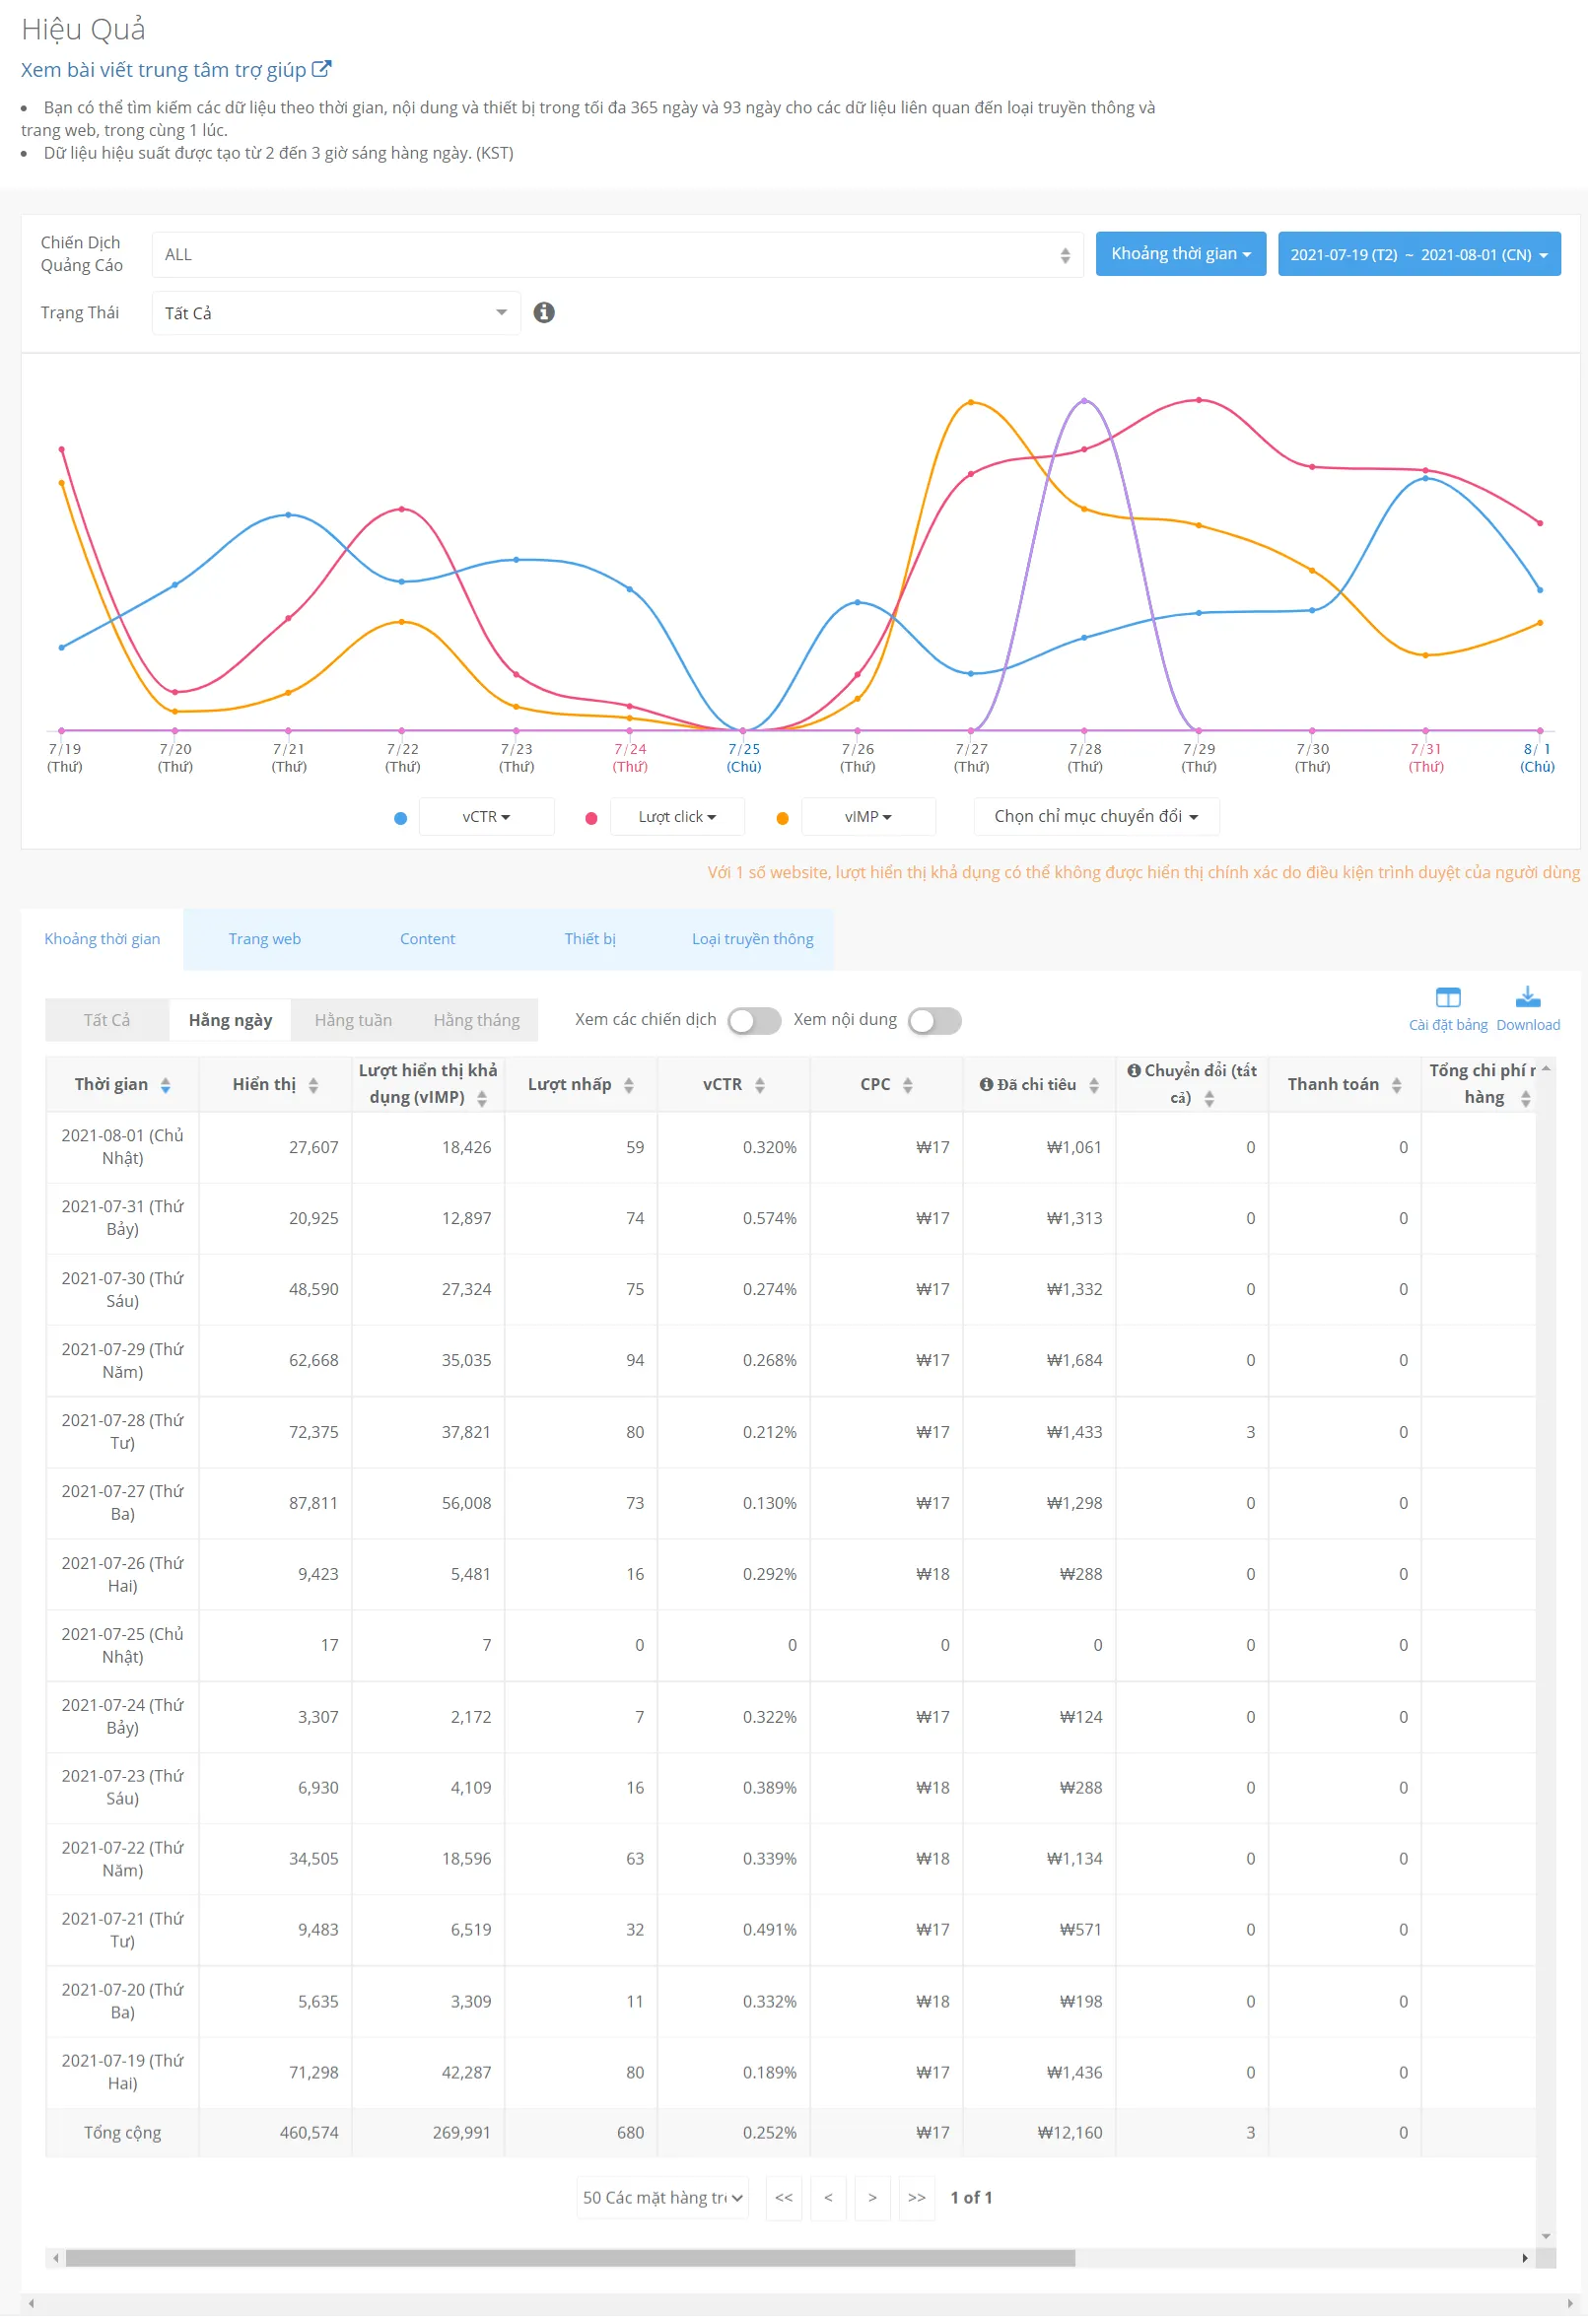Open the vIMP chart metric dropdown
This screenshot has height=2324, width=1588.
tap(868, 817)
